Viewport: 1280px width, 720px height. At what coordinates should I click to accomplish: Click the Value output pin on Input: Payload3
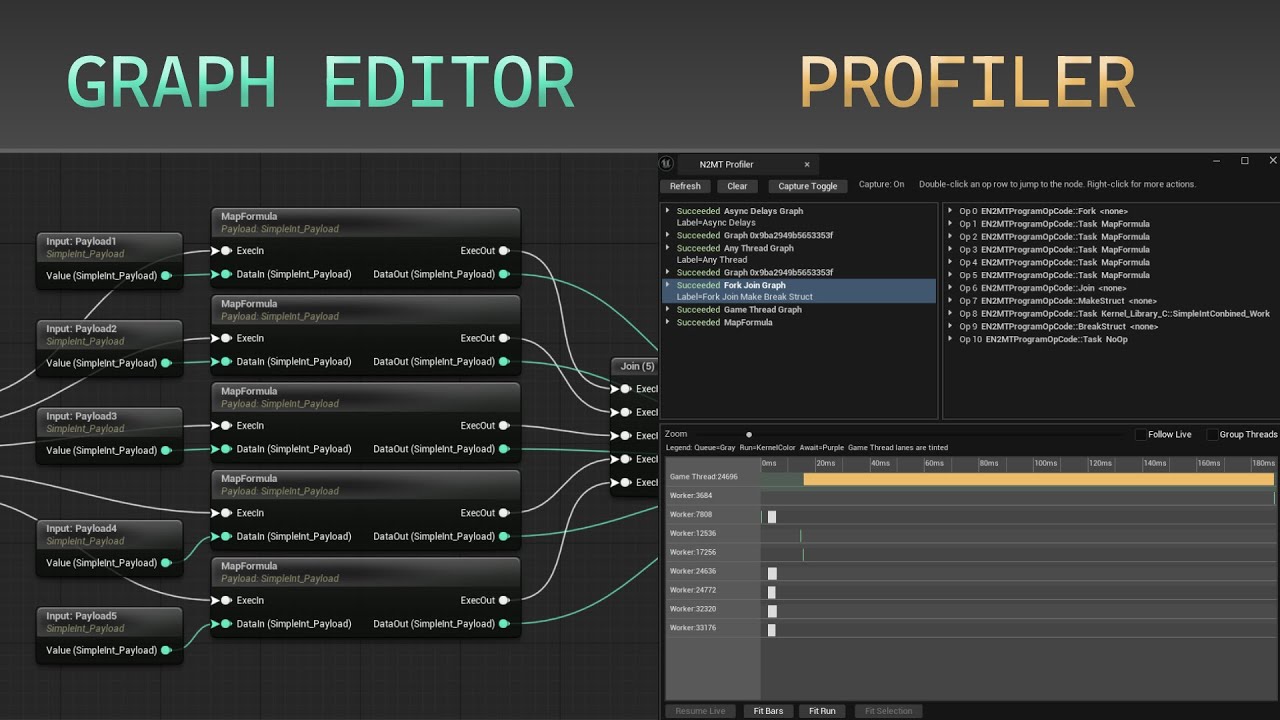[x=166, y=450]
